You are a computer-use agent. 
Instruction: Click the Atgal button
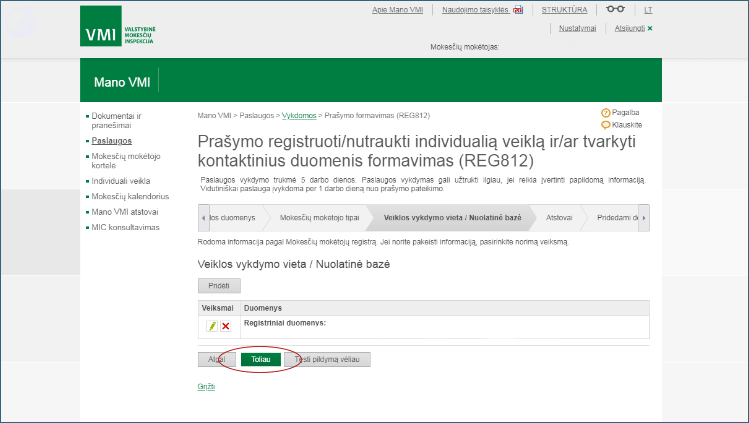pos(217,360)
